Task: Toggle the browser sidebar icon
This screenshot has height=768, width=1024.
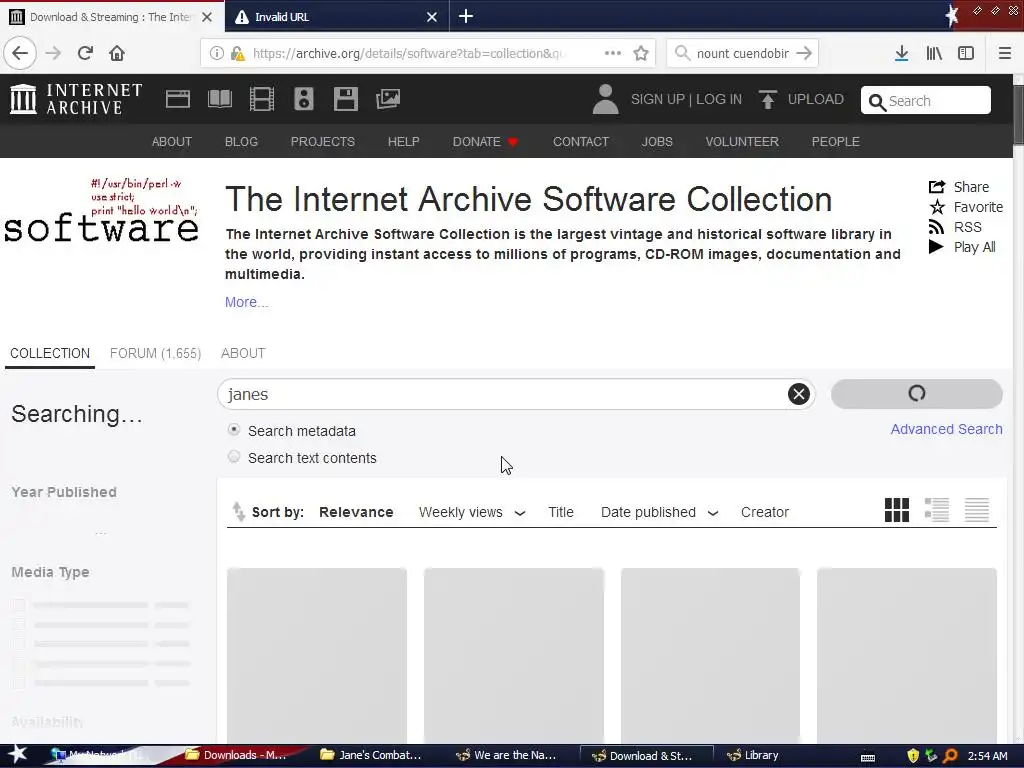Action: pyautogui.click(x=966, y=53)
